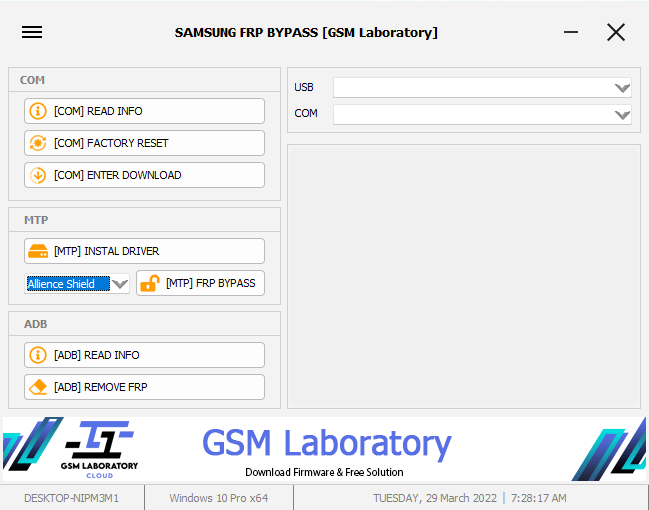This screenshot has height=510, width=649.
Task: Click the GSM Laboratory Cloud logo
Action: [99, 450]
